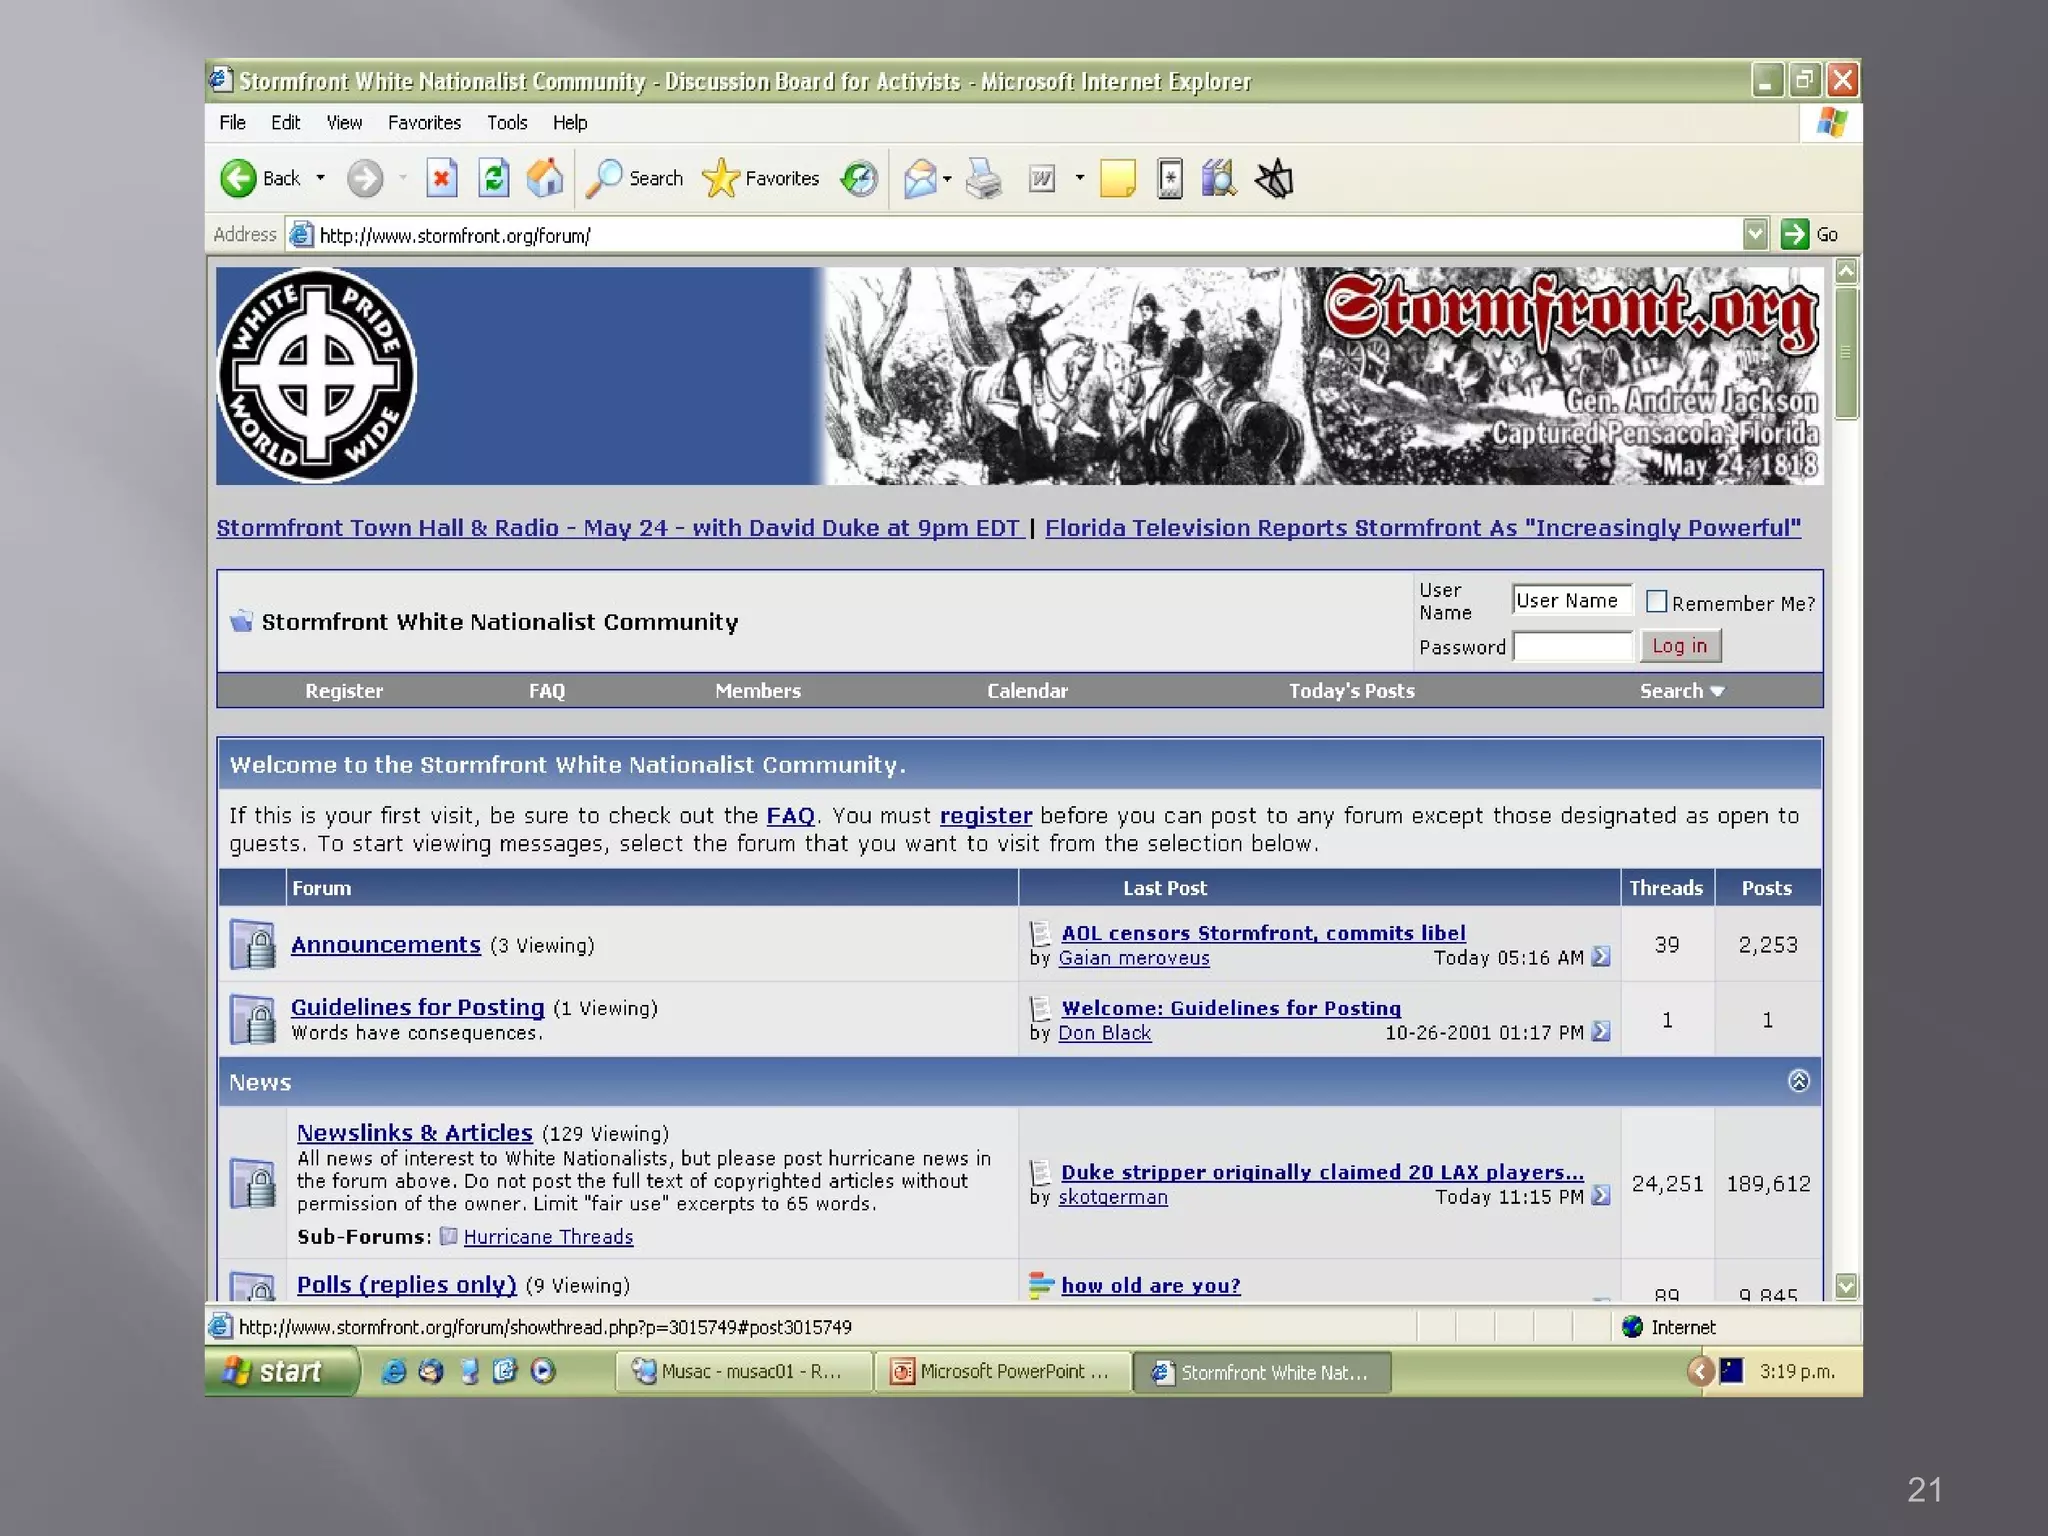Viewport: 2048px width, 1536px height.
Task: Click the Log in button
Action: [1680, 646]
